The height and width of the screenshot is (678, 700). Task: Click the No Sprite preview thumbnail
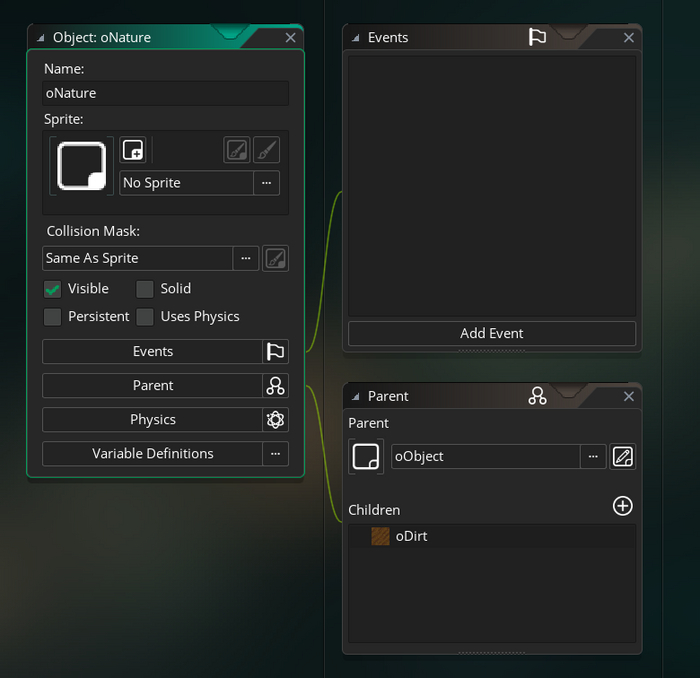(81, 166)
